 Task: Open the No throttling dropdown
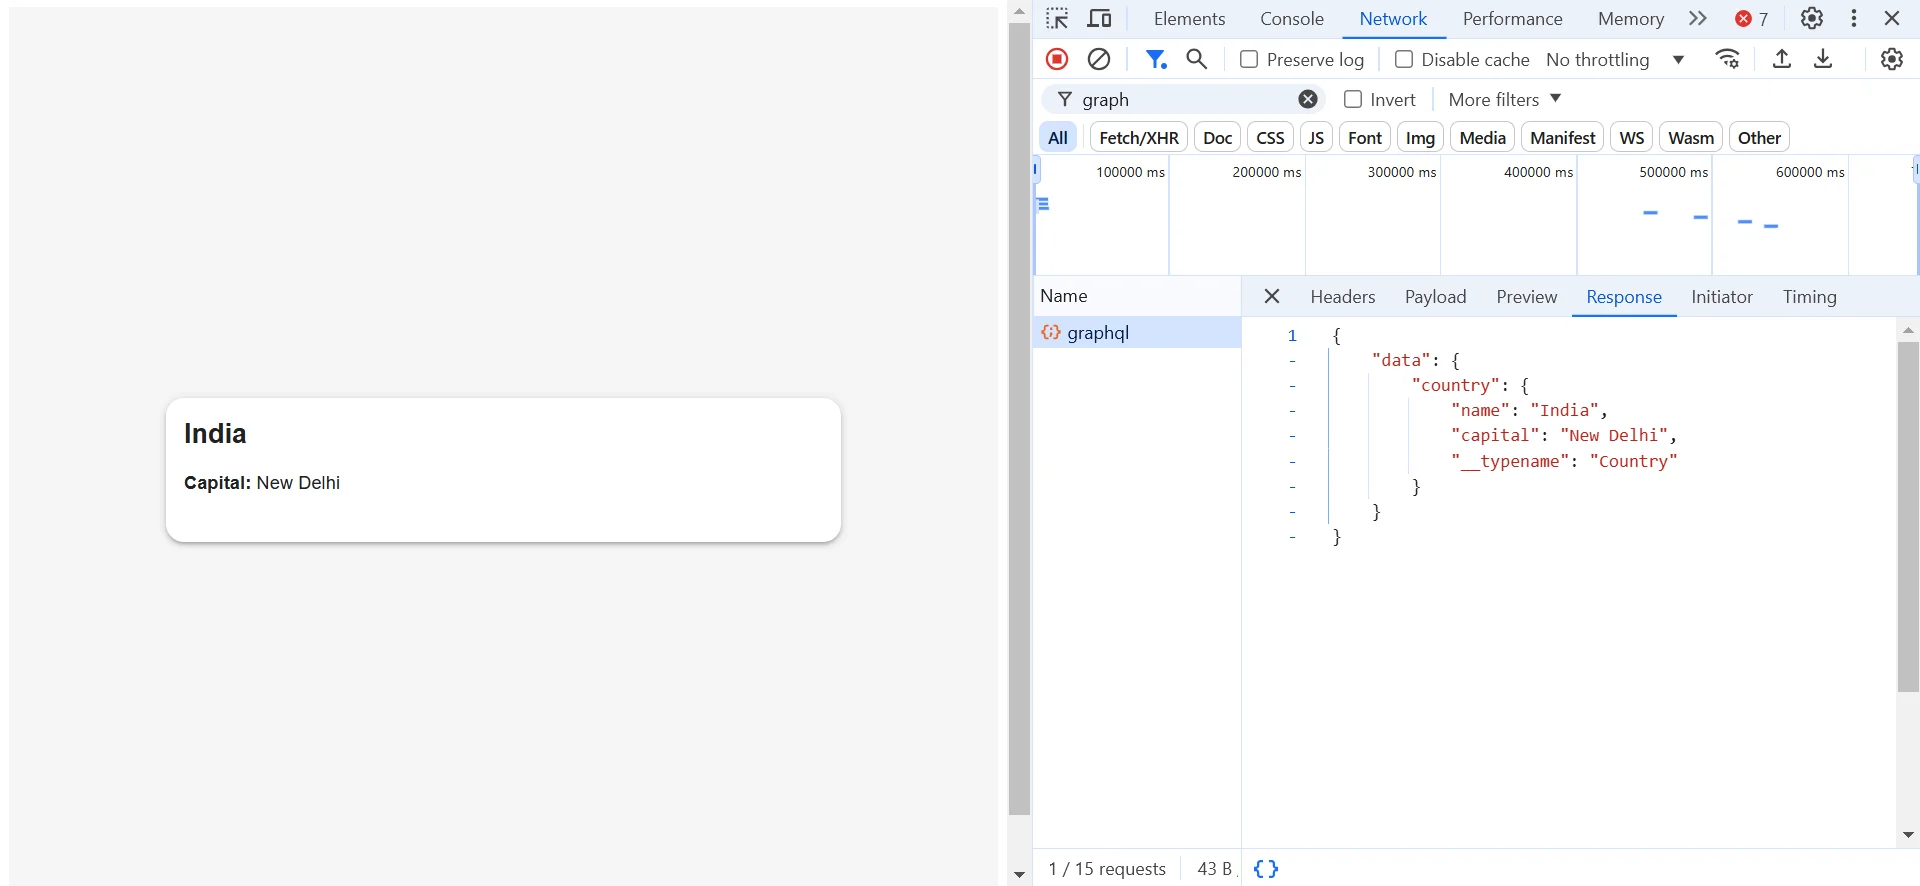click(1615, 60)
